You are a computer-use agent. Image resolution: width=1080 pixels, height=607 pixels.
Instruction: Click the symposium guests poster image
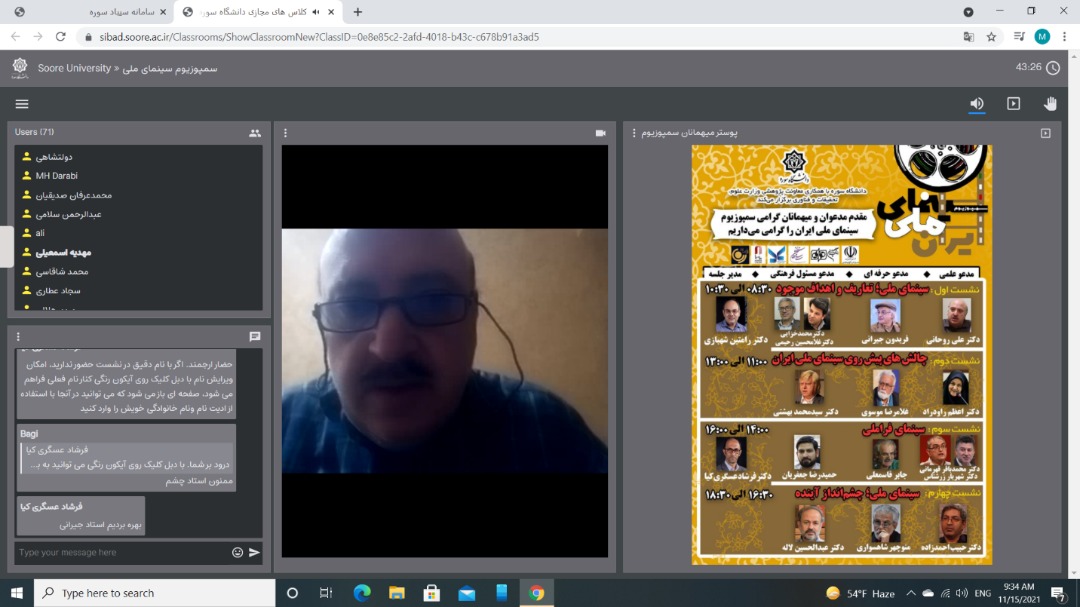(x=842, y=354)
